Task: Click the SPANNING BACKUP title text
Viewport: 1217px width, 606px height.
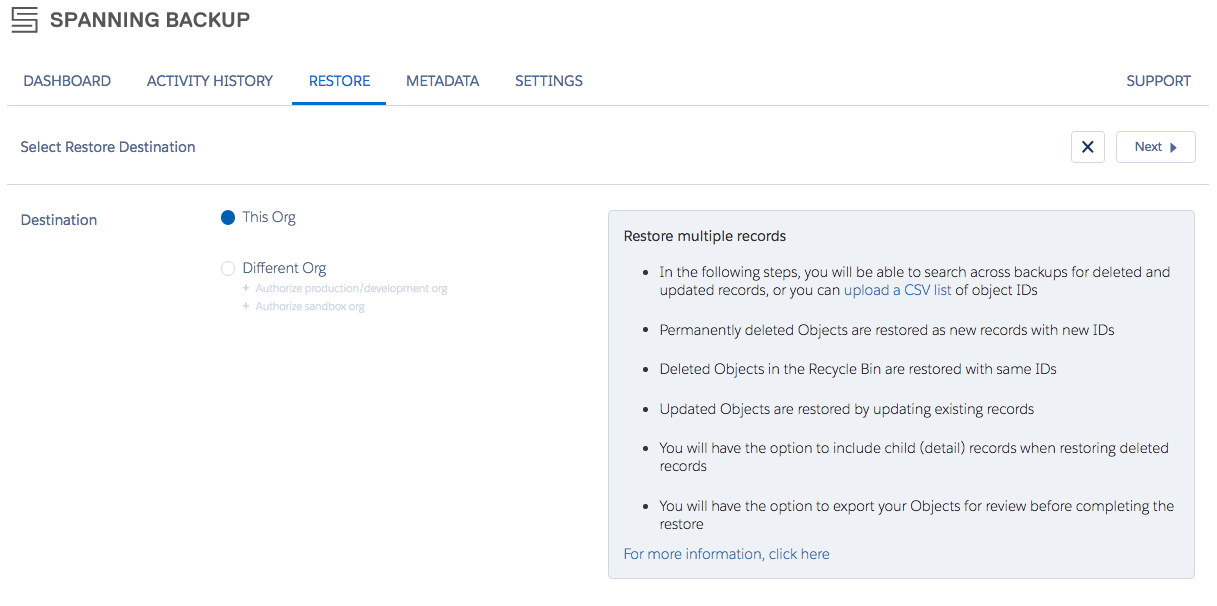Action: click(x=150, y=20)
